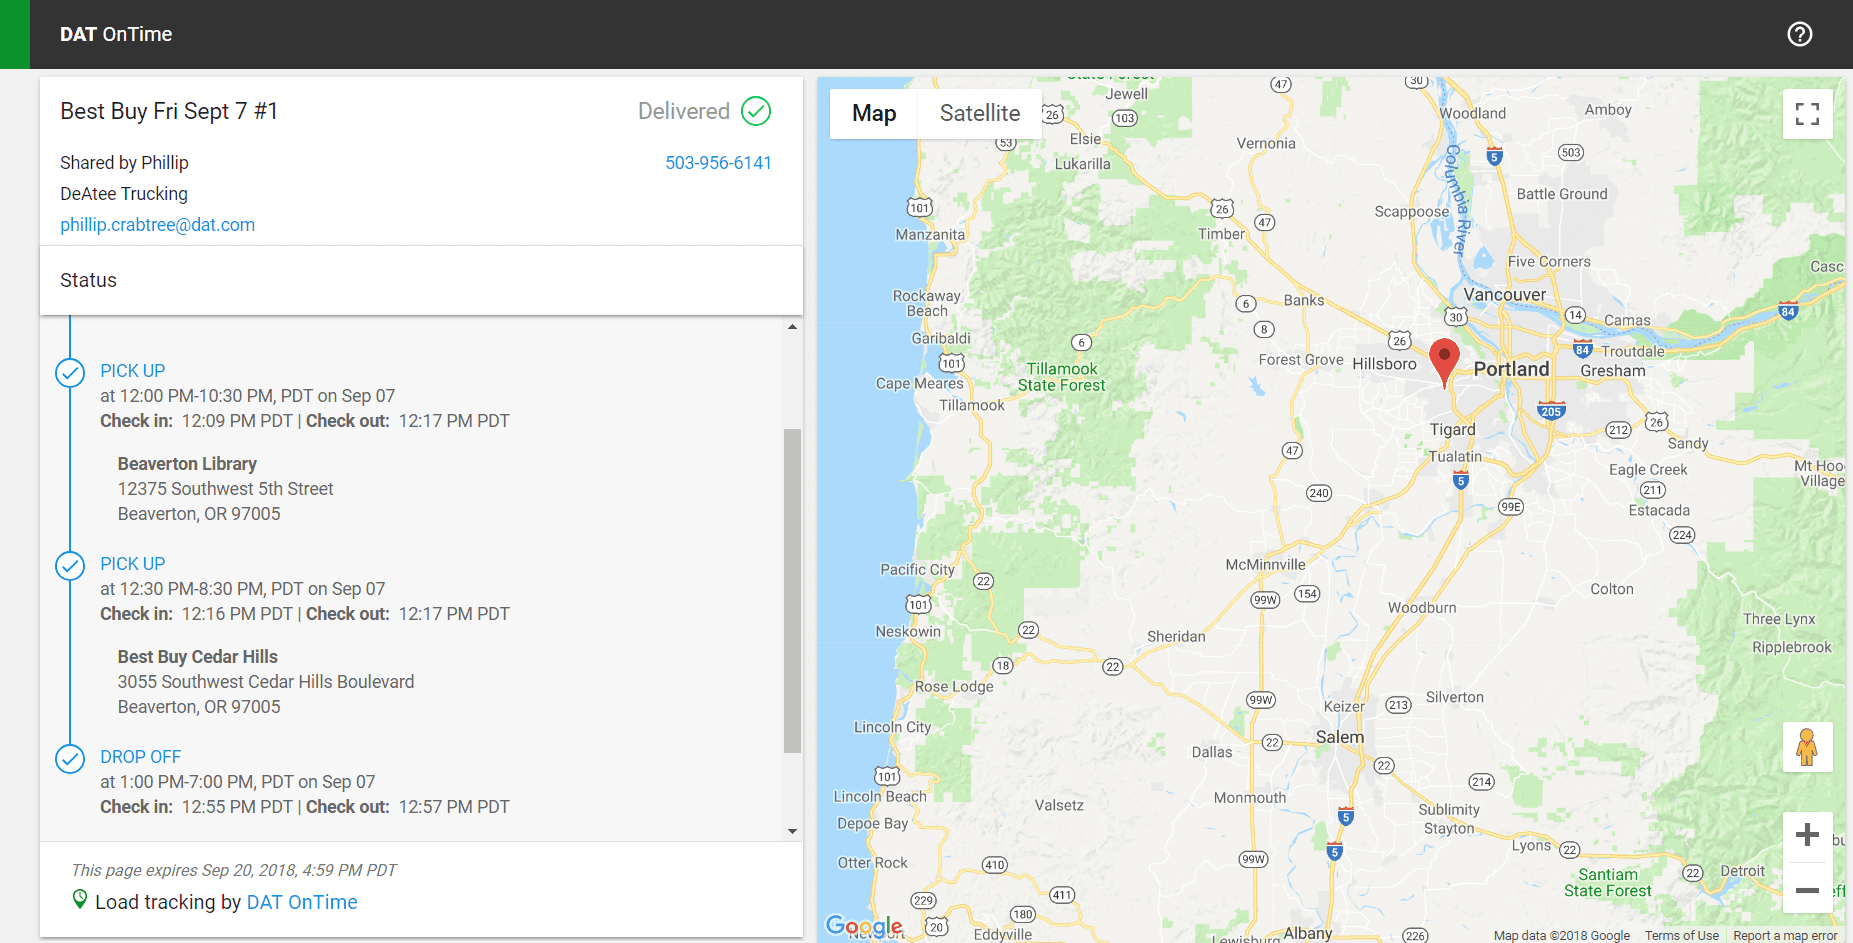This screenshot has height=943, width=1853.
Task: Click the Delivered green checkmark icon
Action: click(x=756, y=111)
